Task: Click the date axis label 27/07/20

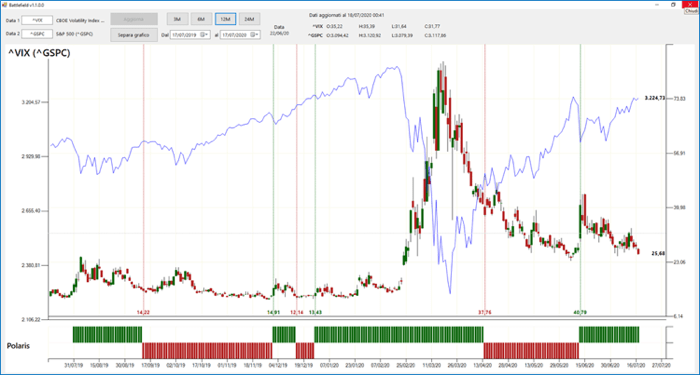Action: pyautogui.click(x=661, y=365)
